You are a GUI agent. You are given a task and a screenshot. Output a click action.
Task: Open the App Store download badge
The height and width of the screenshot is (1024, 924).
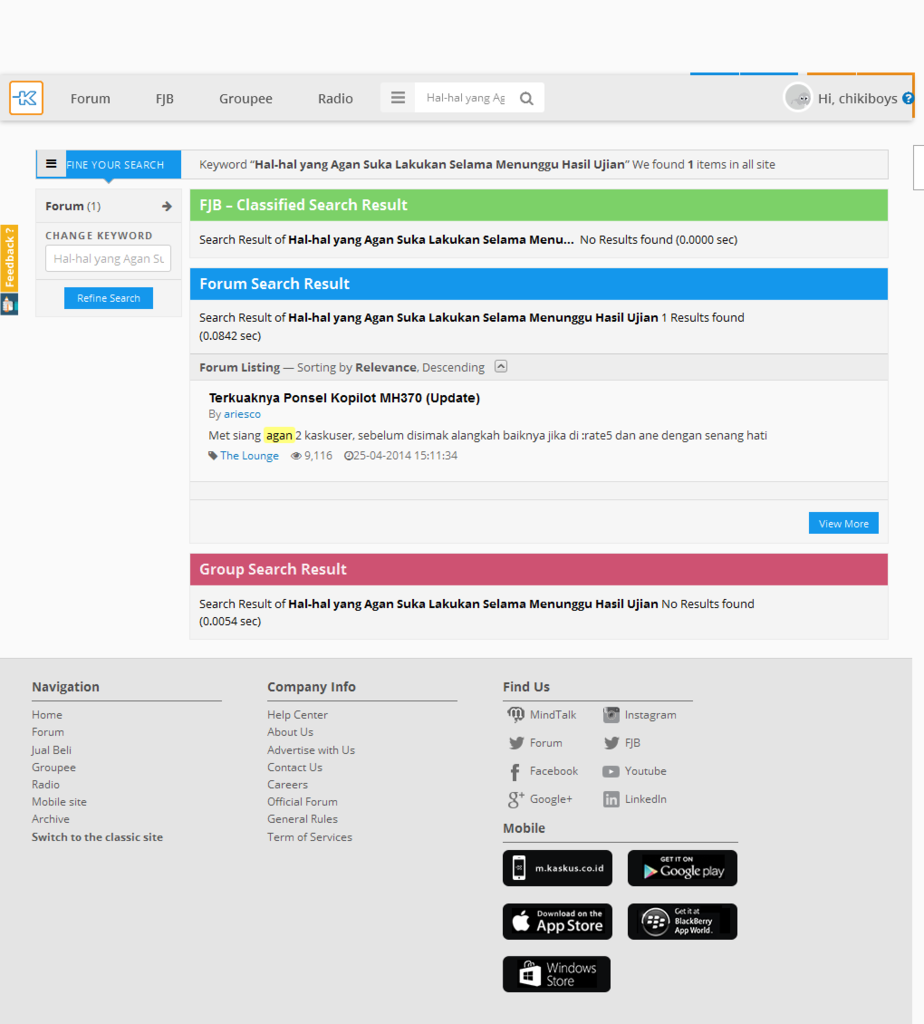pyautogui.click(x=558, y=921)
